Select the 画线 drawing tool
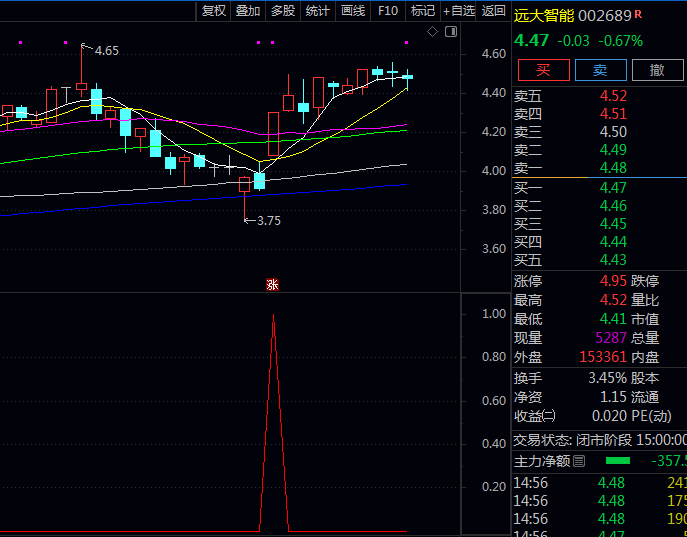Screen dimensions: 687x537 [x=352, y=11]
